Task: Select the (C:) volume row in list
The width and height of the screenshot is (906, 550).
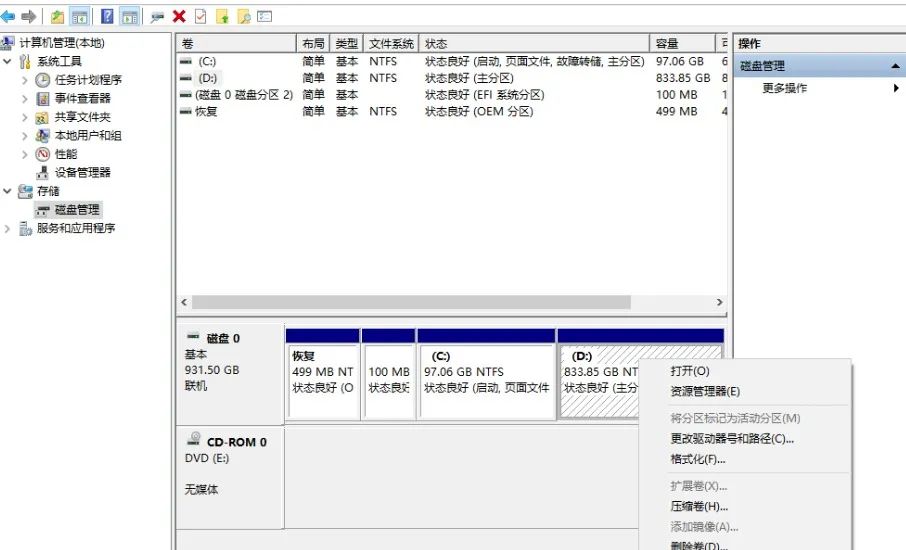Action: (x=452, y=61)
